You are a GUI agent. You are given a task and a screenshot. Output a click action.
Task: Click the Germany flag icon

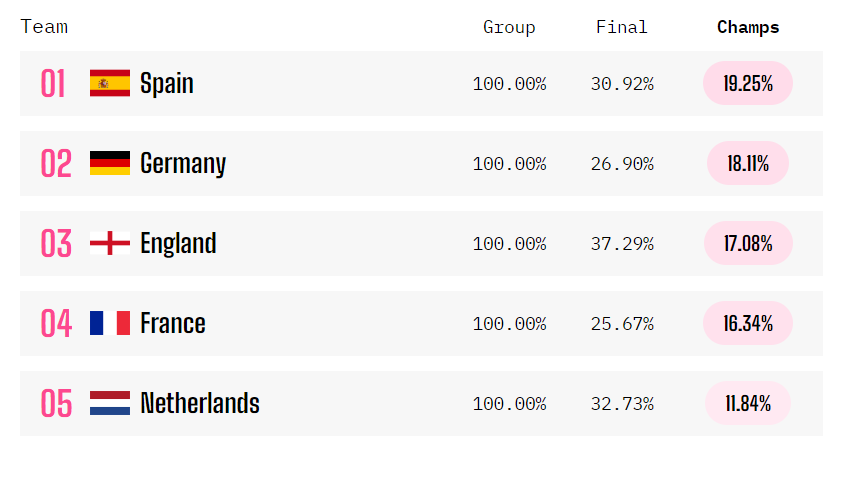[110, 163]
